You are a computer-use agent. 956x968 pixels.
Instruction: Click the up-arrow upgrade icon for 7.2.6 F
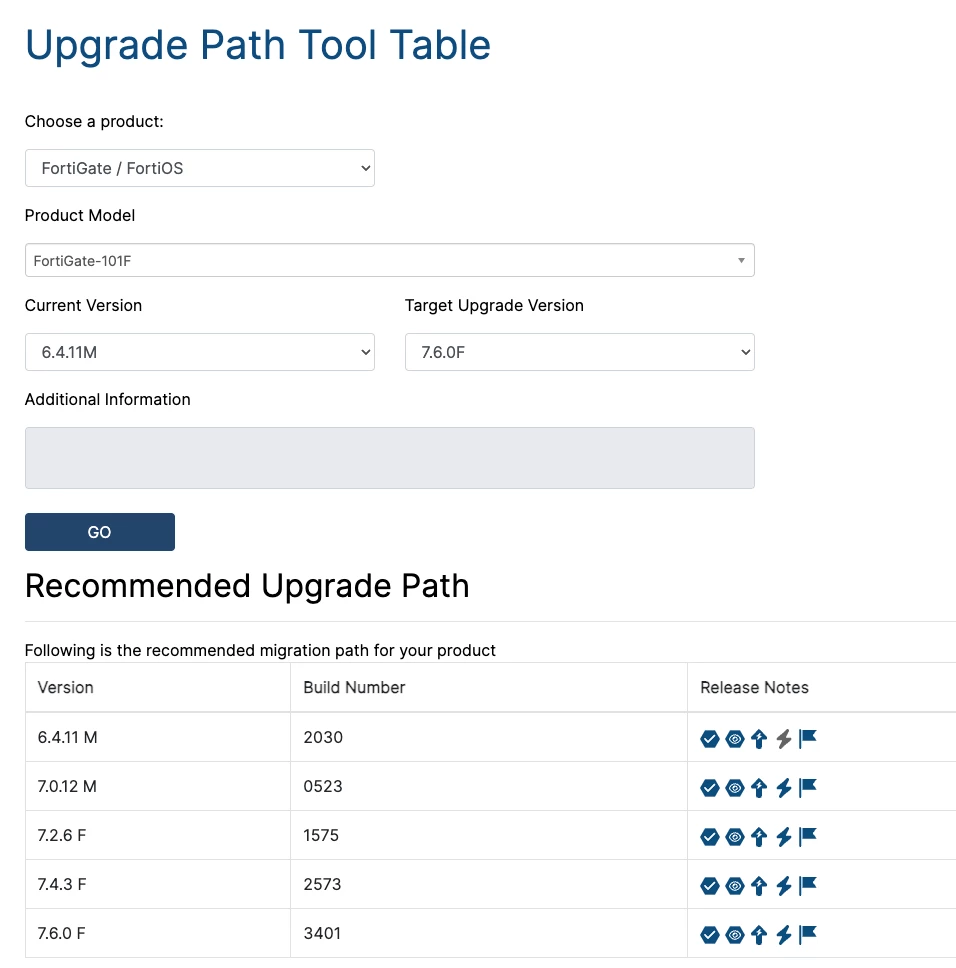759,837
